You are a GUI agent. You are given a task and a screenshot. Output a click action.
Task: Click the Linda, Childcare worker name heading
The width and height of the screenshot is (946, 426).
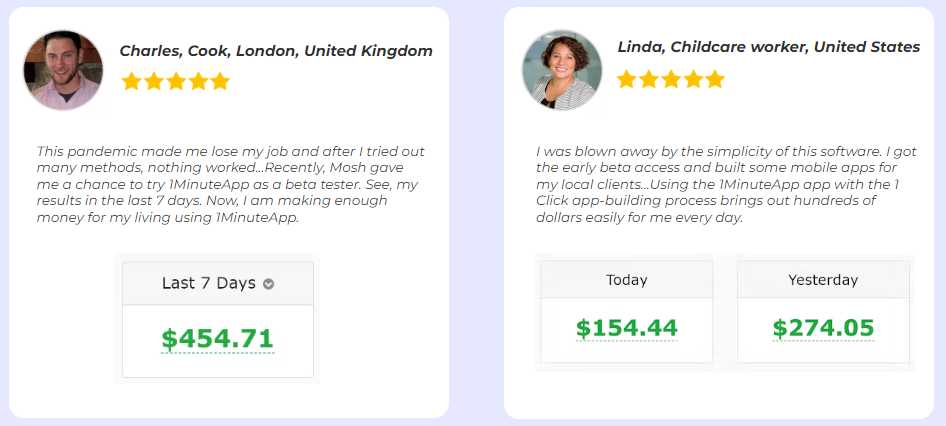click(x=769, y=47)
